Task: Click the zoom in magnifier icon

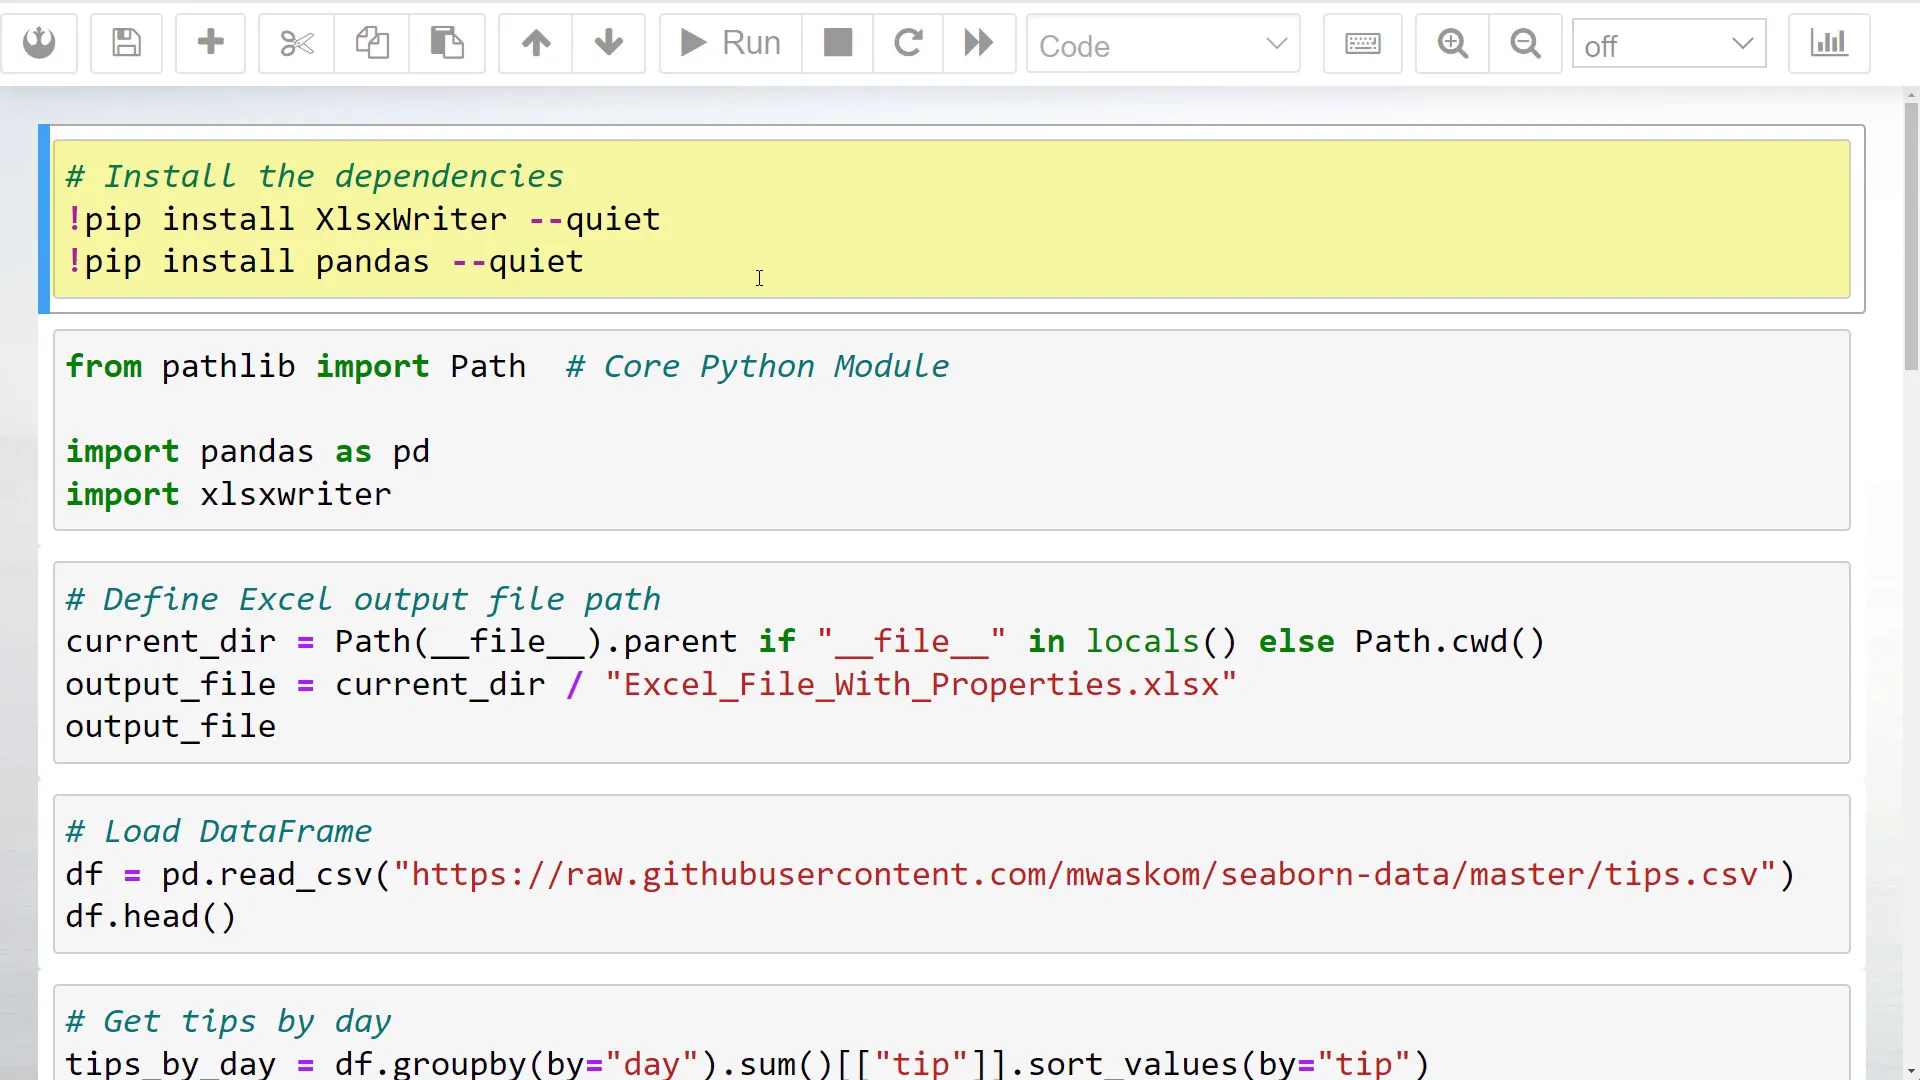Action: [x=1452, y=43]
